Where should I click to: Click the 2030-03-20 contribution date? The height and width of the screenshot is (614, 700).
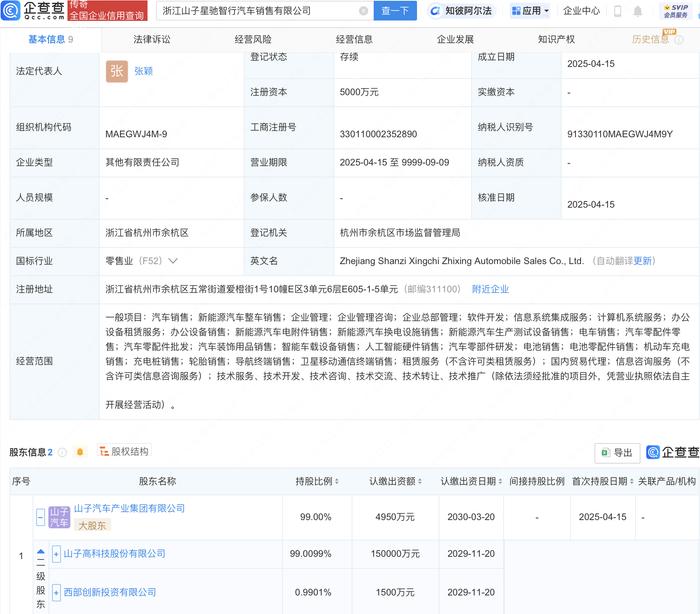tap(471, 517)
